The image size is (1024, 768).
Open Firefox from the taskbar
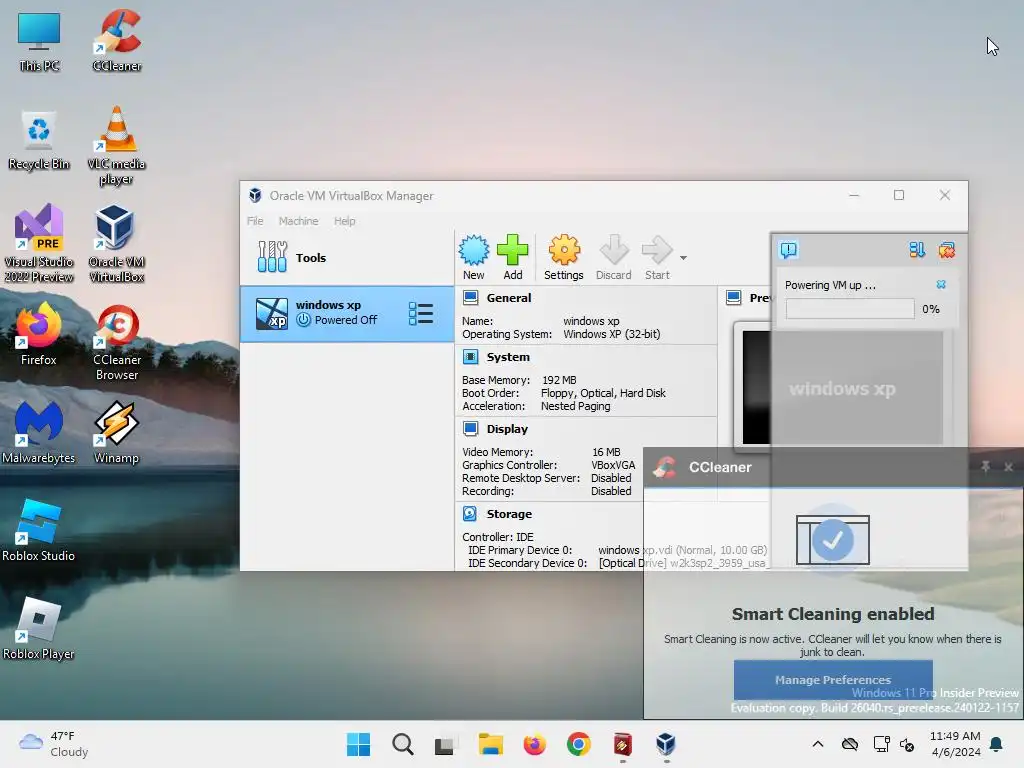pyautogui.click(x=534, y=744)
